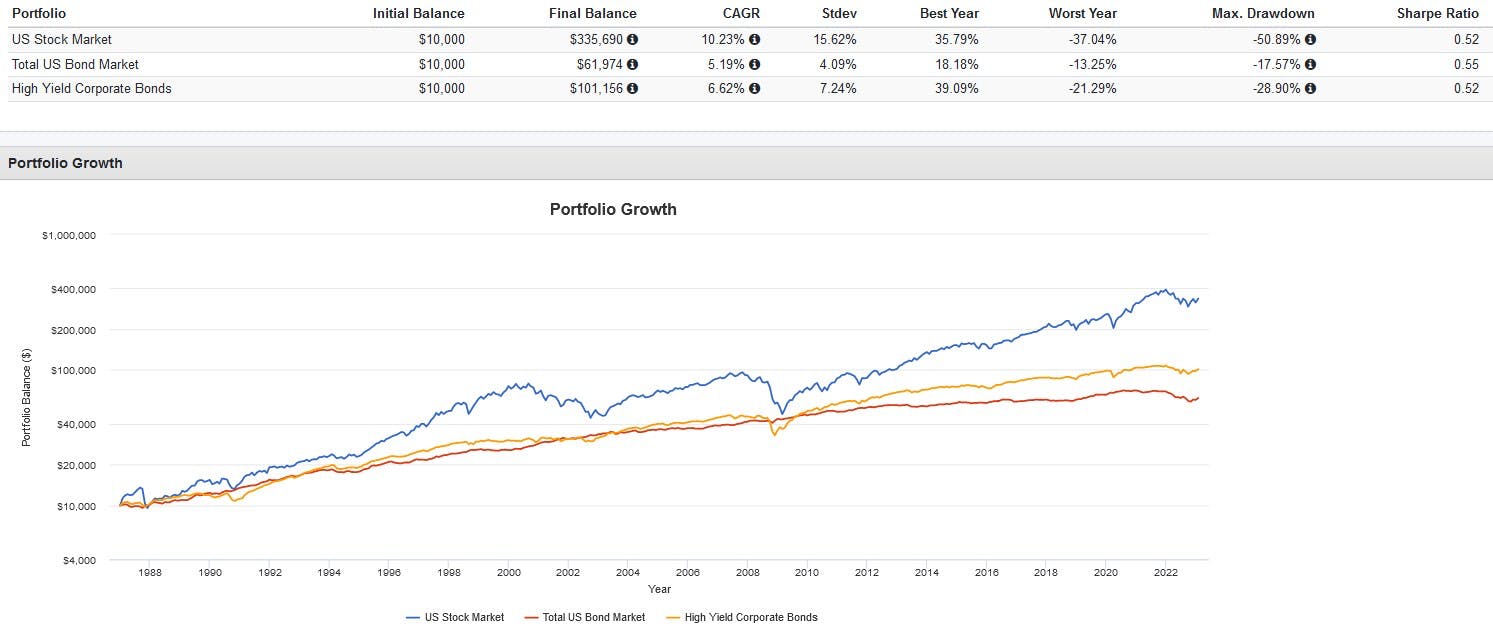This screenshot has width=1493, height=635.
Task: Click the Portfolio Growth section header bar
Action: [746, 163]
